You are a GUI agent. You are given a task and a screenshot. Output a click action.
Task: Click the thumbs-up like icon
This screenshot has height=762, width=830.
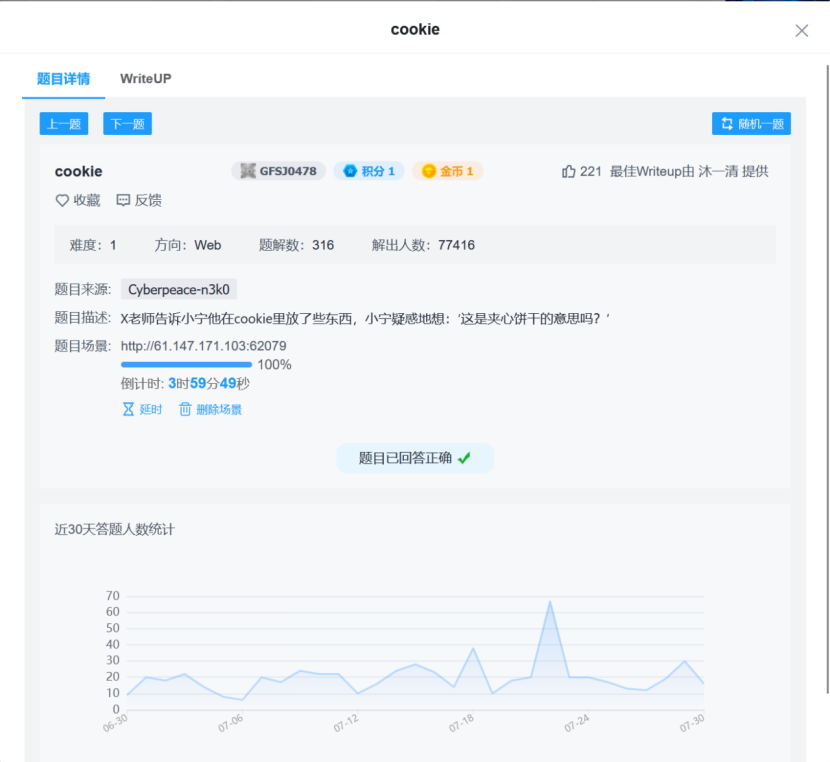[x=569, y=171]
